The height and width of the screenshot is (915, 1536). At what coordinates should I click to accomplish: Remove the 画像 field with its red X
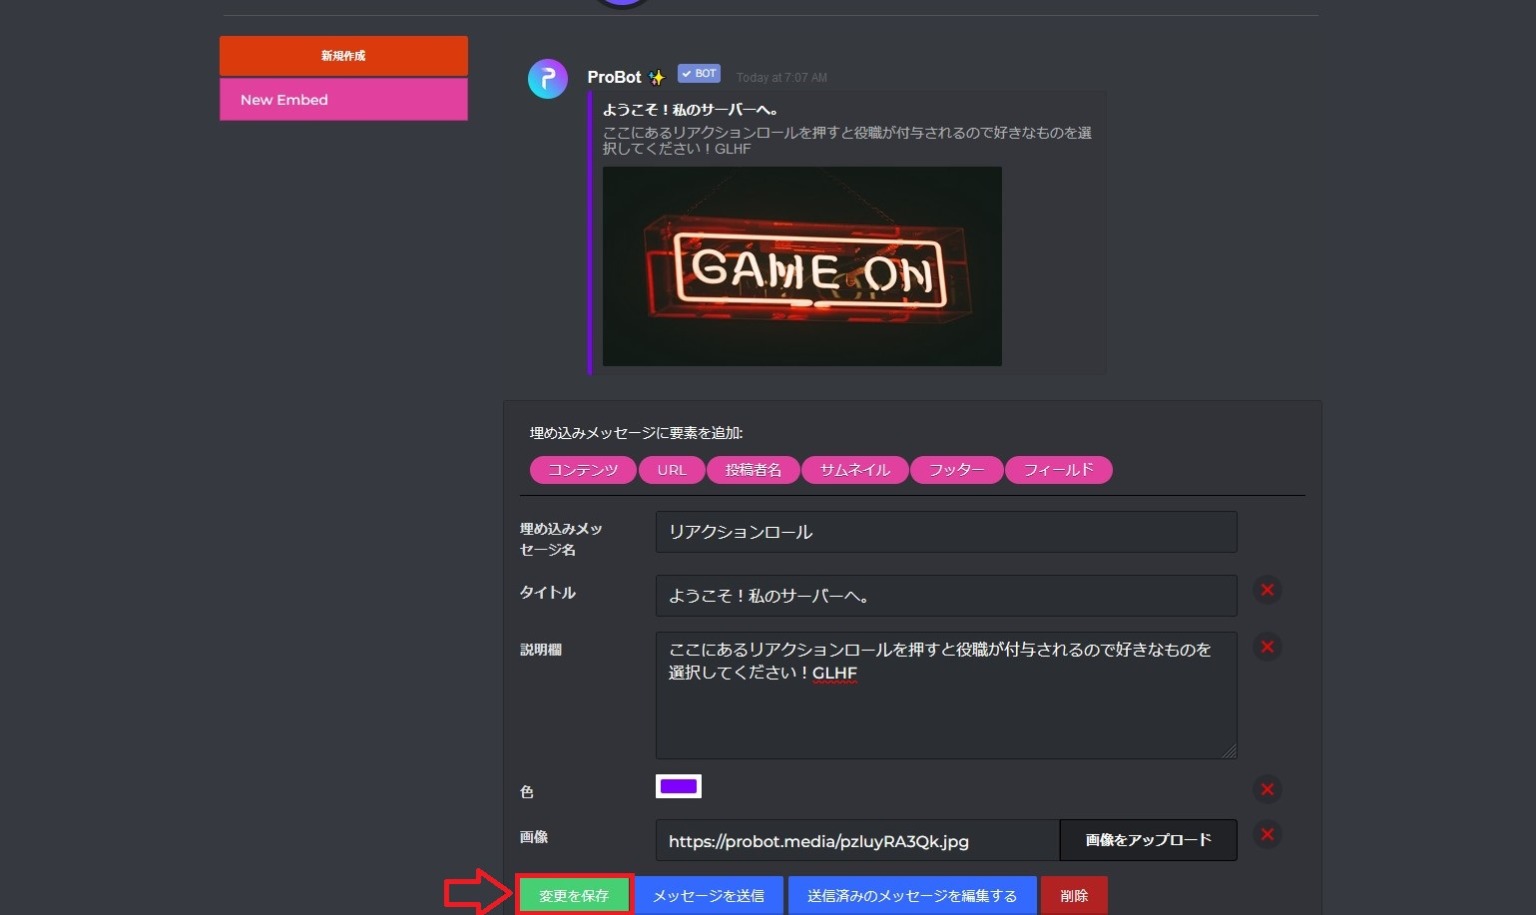tap(1266, 834)
